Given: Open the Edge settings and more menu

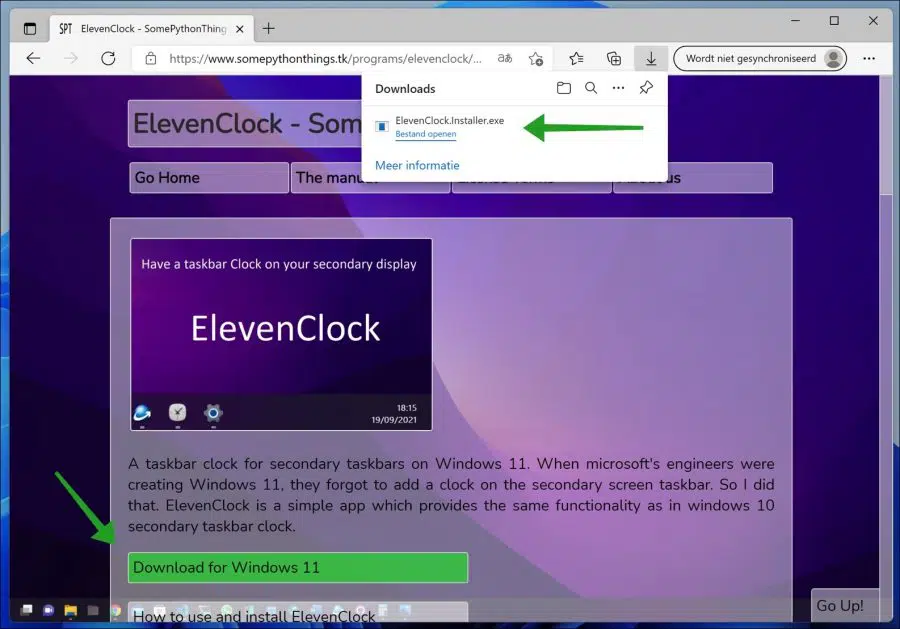Looking at the screenshot, I should [869, 59].
